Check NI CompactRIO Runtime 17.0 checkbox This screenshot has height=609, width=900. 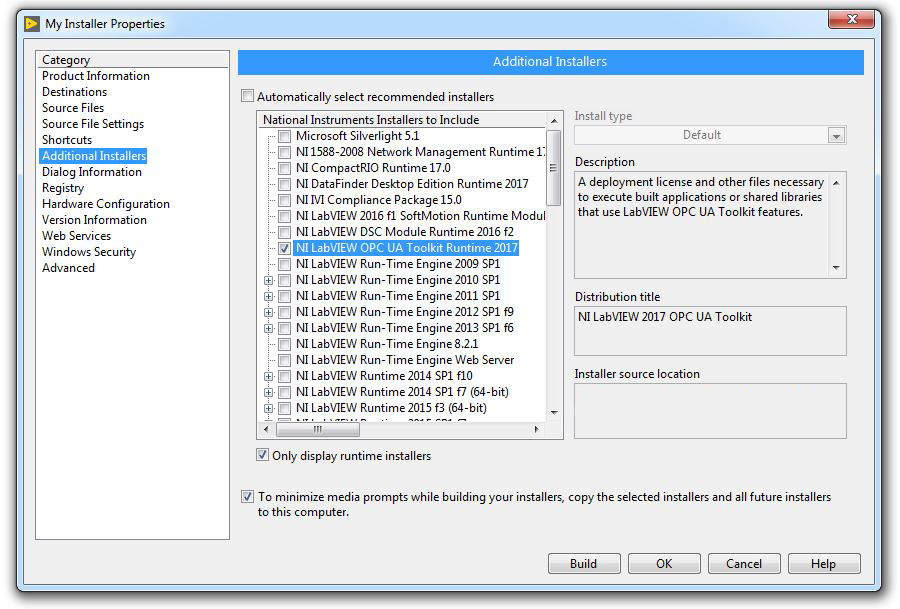pyautogui.click(x=285, y=169)
